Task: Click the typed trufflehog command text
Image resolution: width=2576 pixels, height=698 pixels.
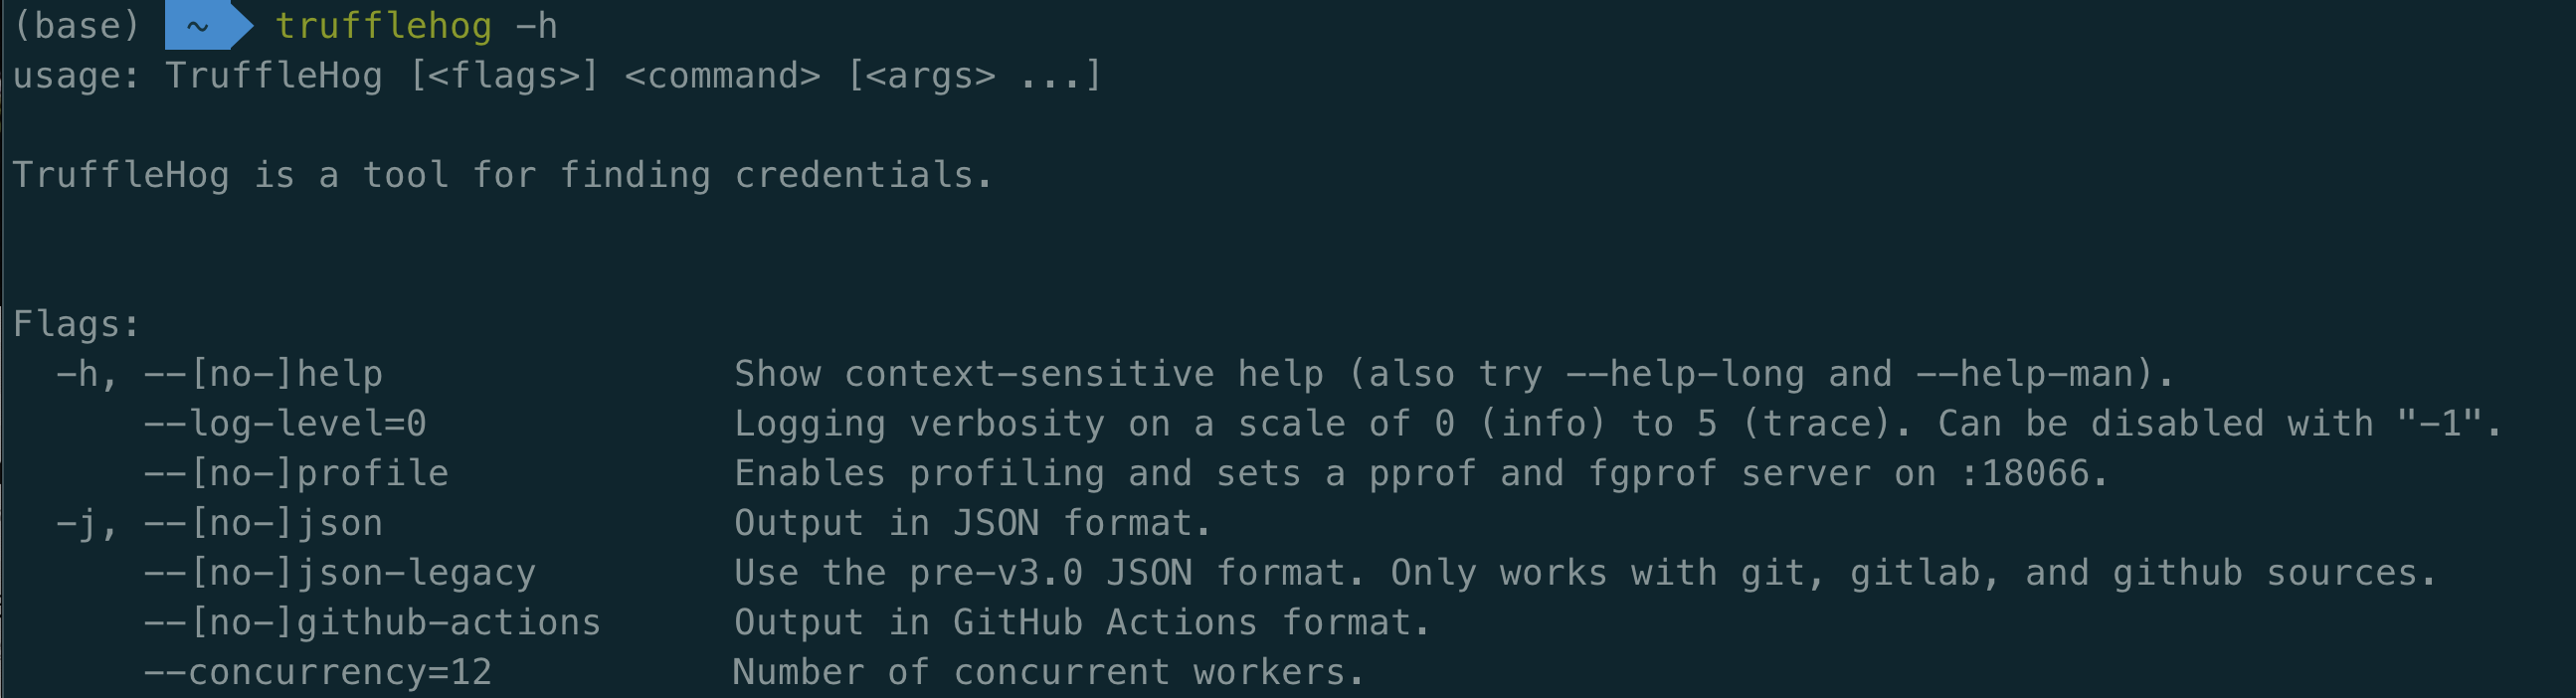Action: click(383, 26)
